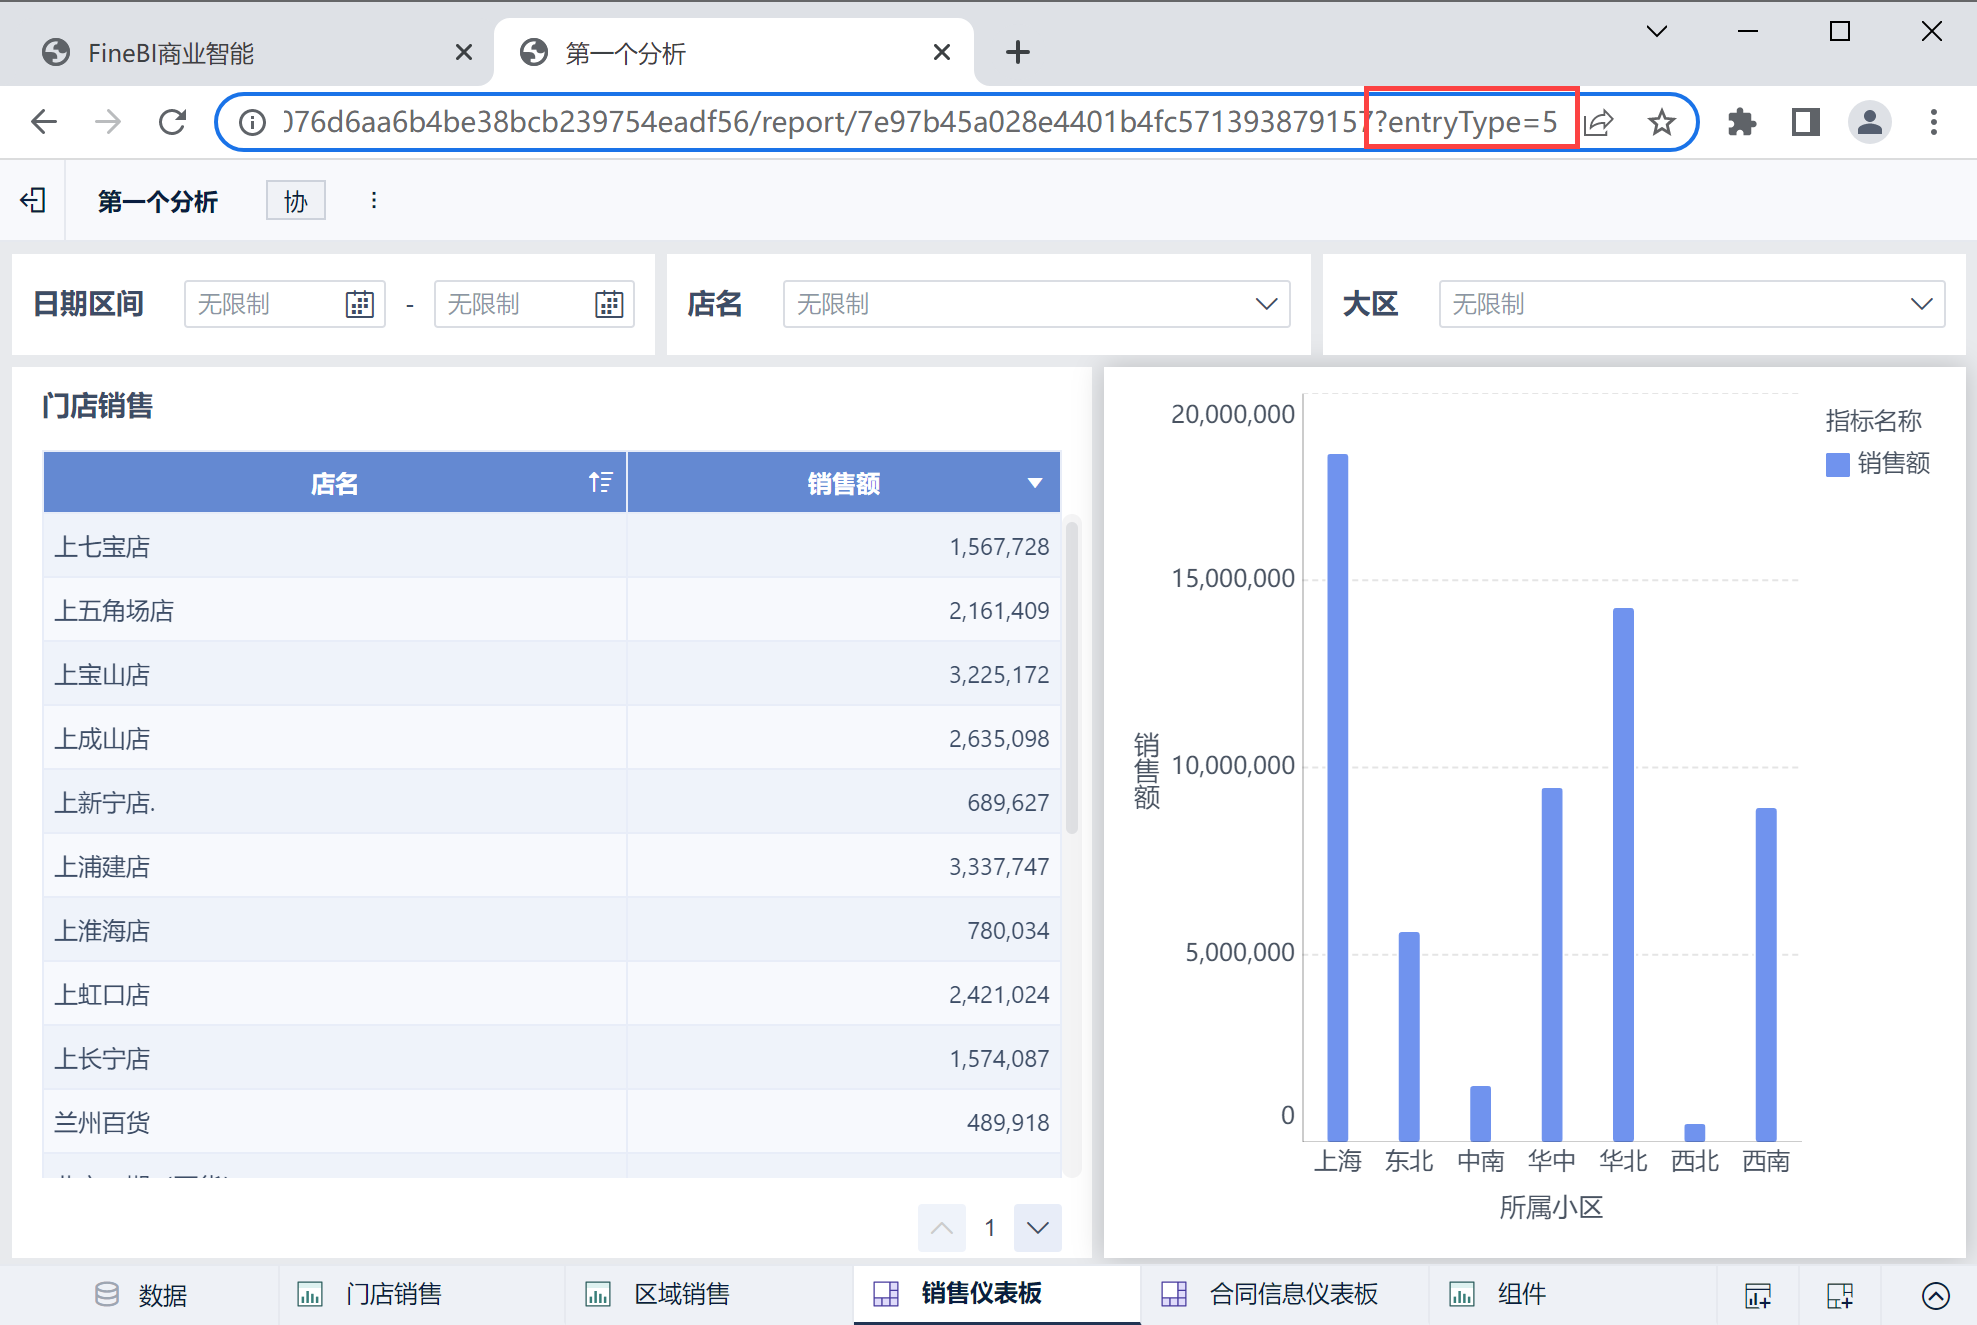Bookmark this page with star icon
This screenshot has height=1325, width=1977.
coord(1661,122)
